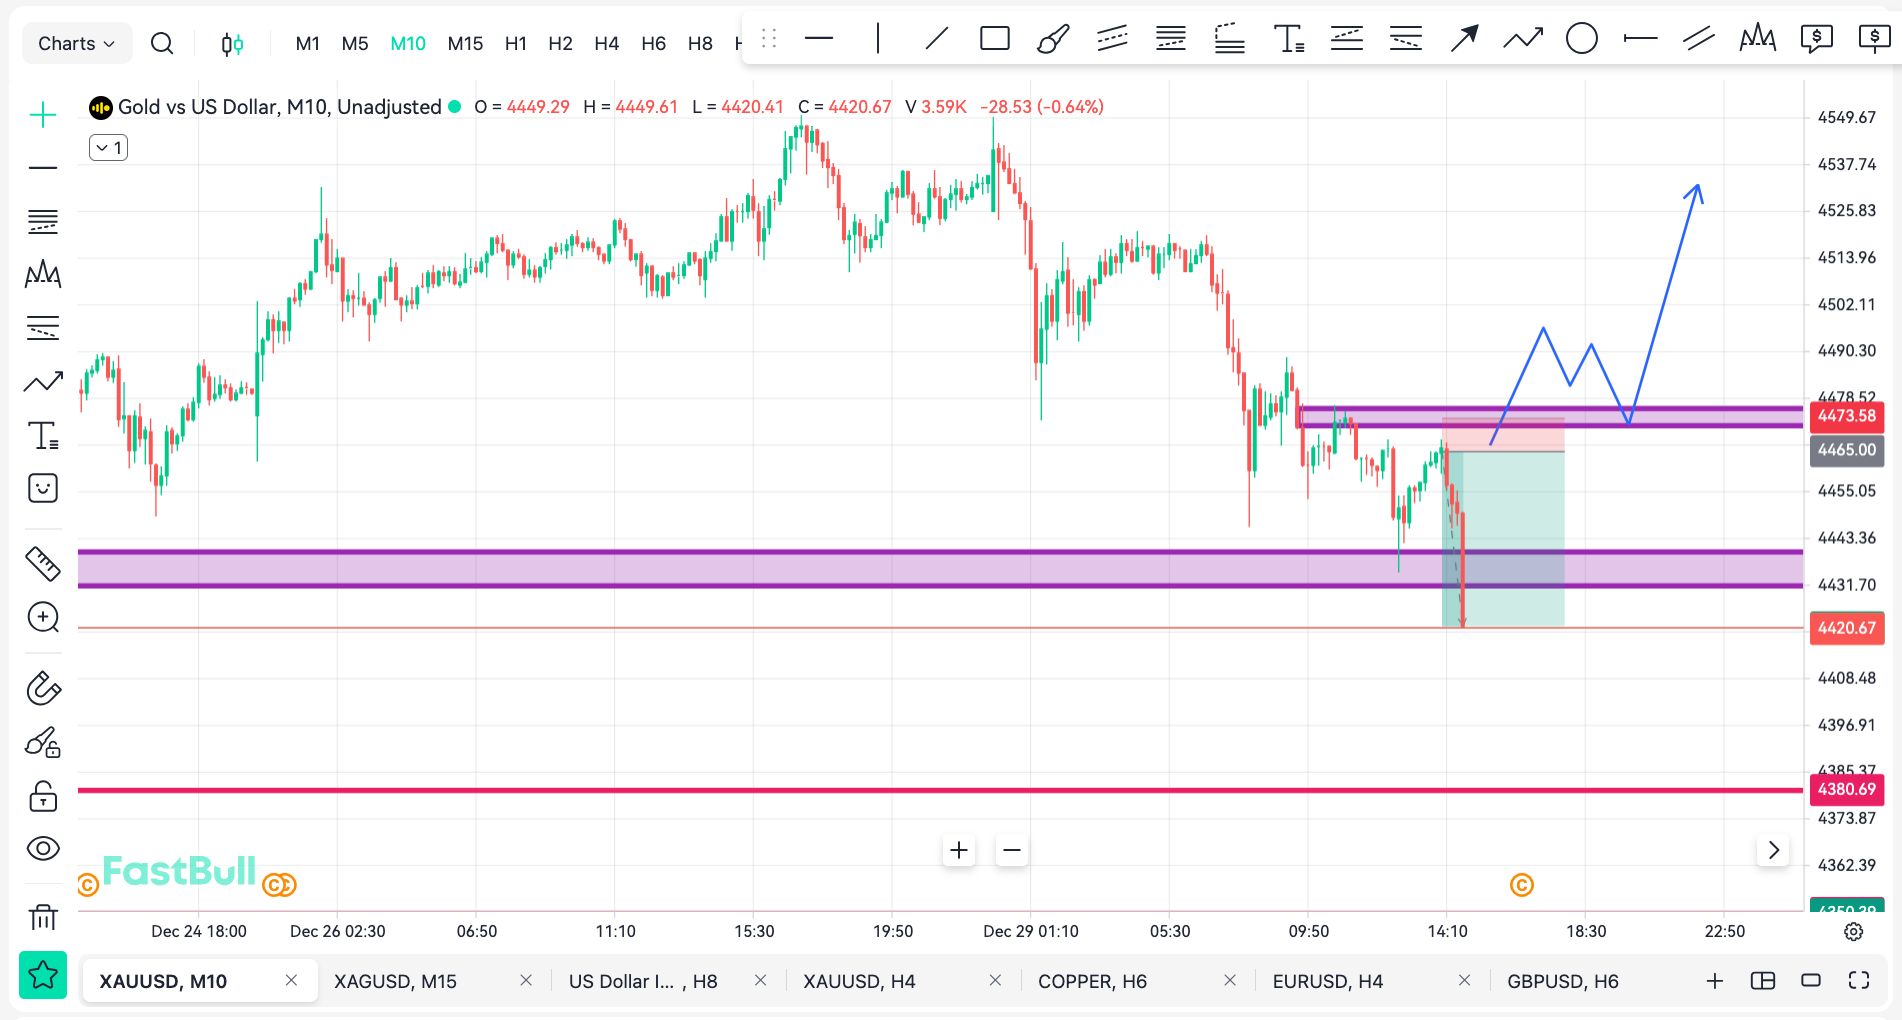Select the circle shape tool
Screen dimensions: 1902x1020
coord(1581,39)
